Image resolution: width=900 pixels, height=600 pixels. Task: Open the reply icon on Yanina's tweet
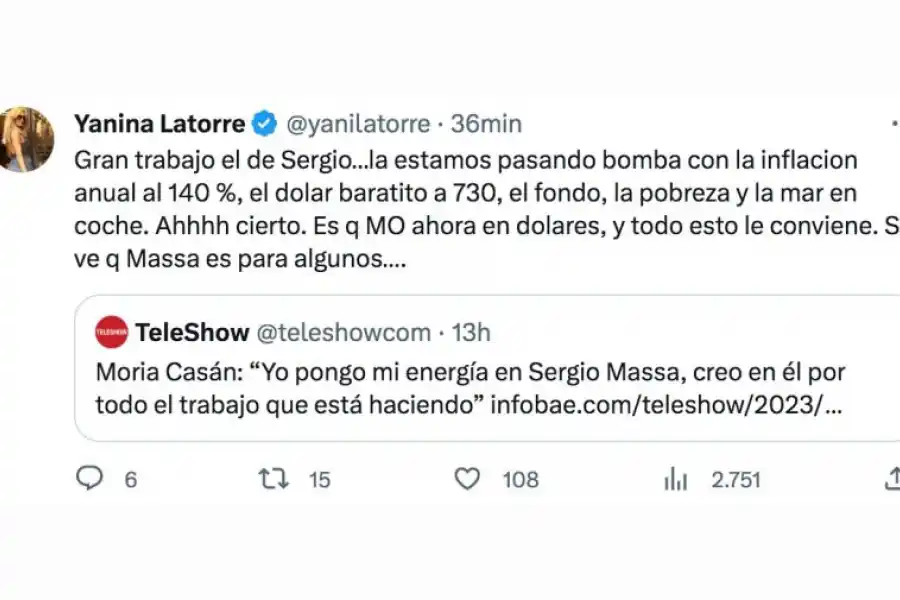pyautogui.click(x=91, y=479)
